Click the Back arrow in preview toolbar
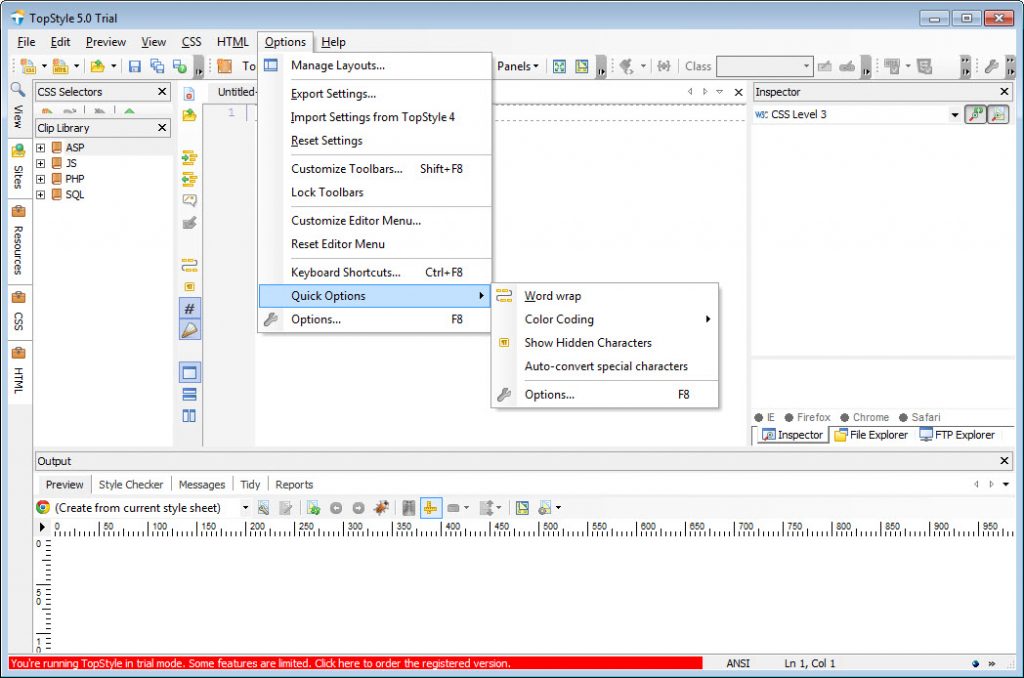 (x=336, y=508)
